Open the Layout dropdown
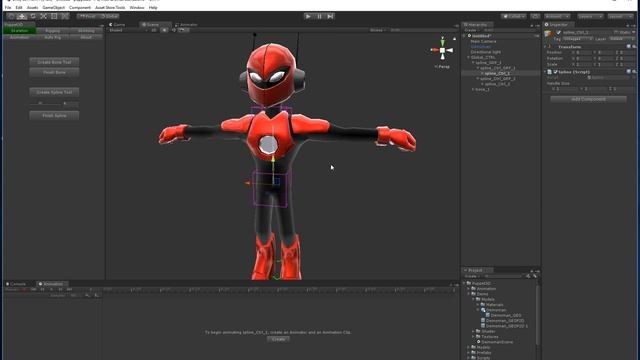 point(620,16)
